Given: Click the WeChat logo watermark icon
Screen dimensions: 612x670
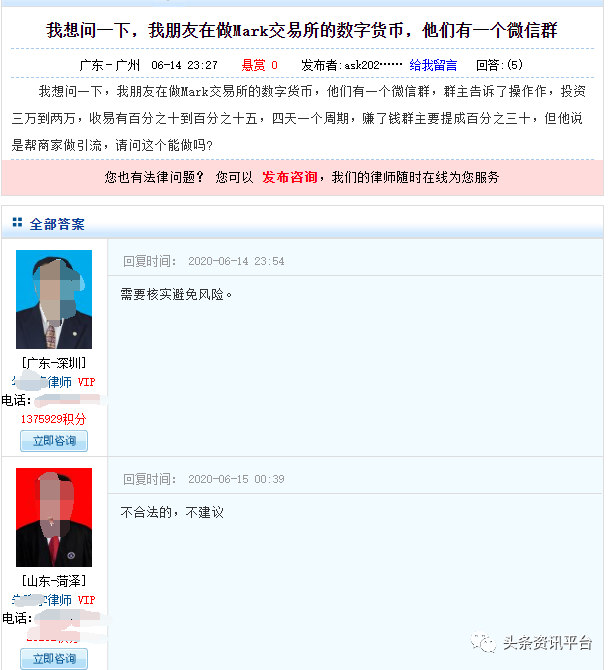Looking at the screenshot, I should tap(483, 642).
